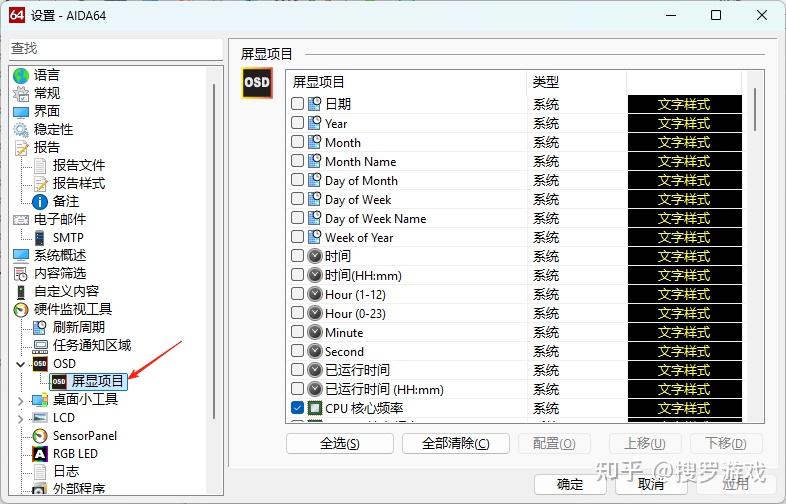Click the LCD display icon
The height and width of the screenshot is (504, 786).
tap(40, 418)
